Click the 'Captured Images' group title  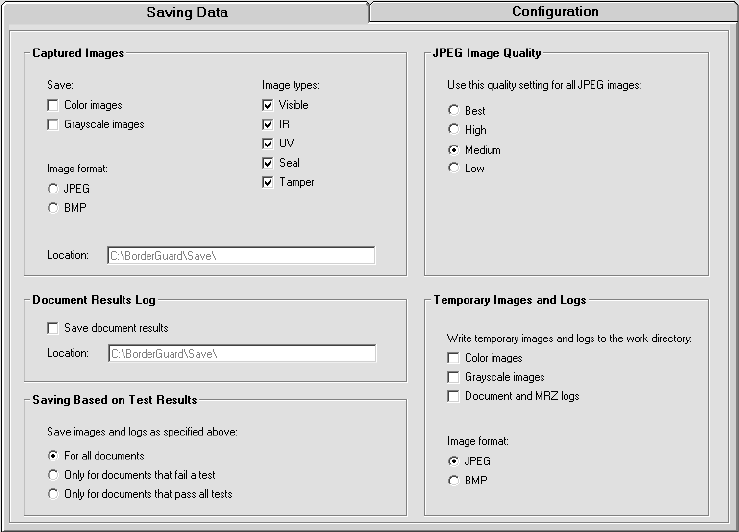pos(78,53)
